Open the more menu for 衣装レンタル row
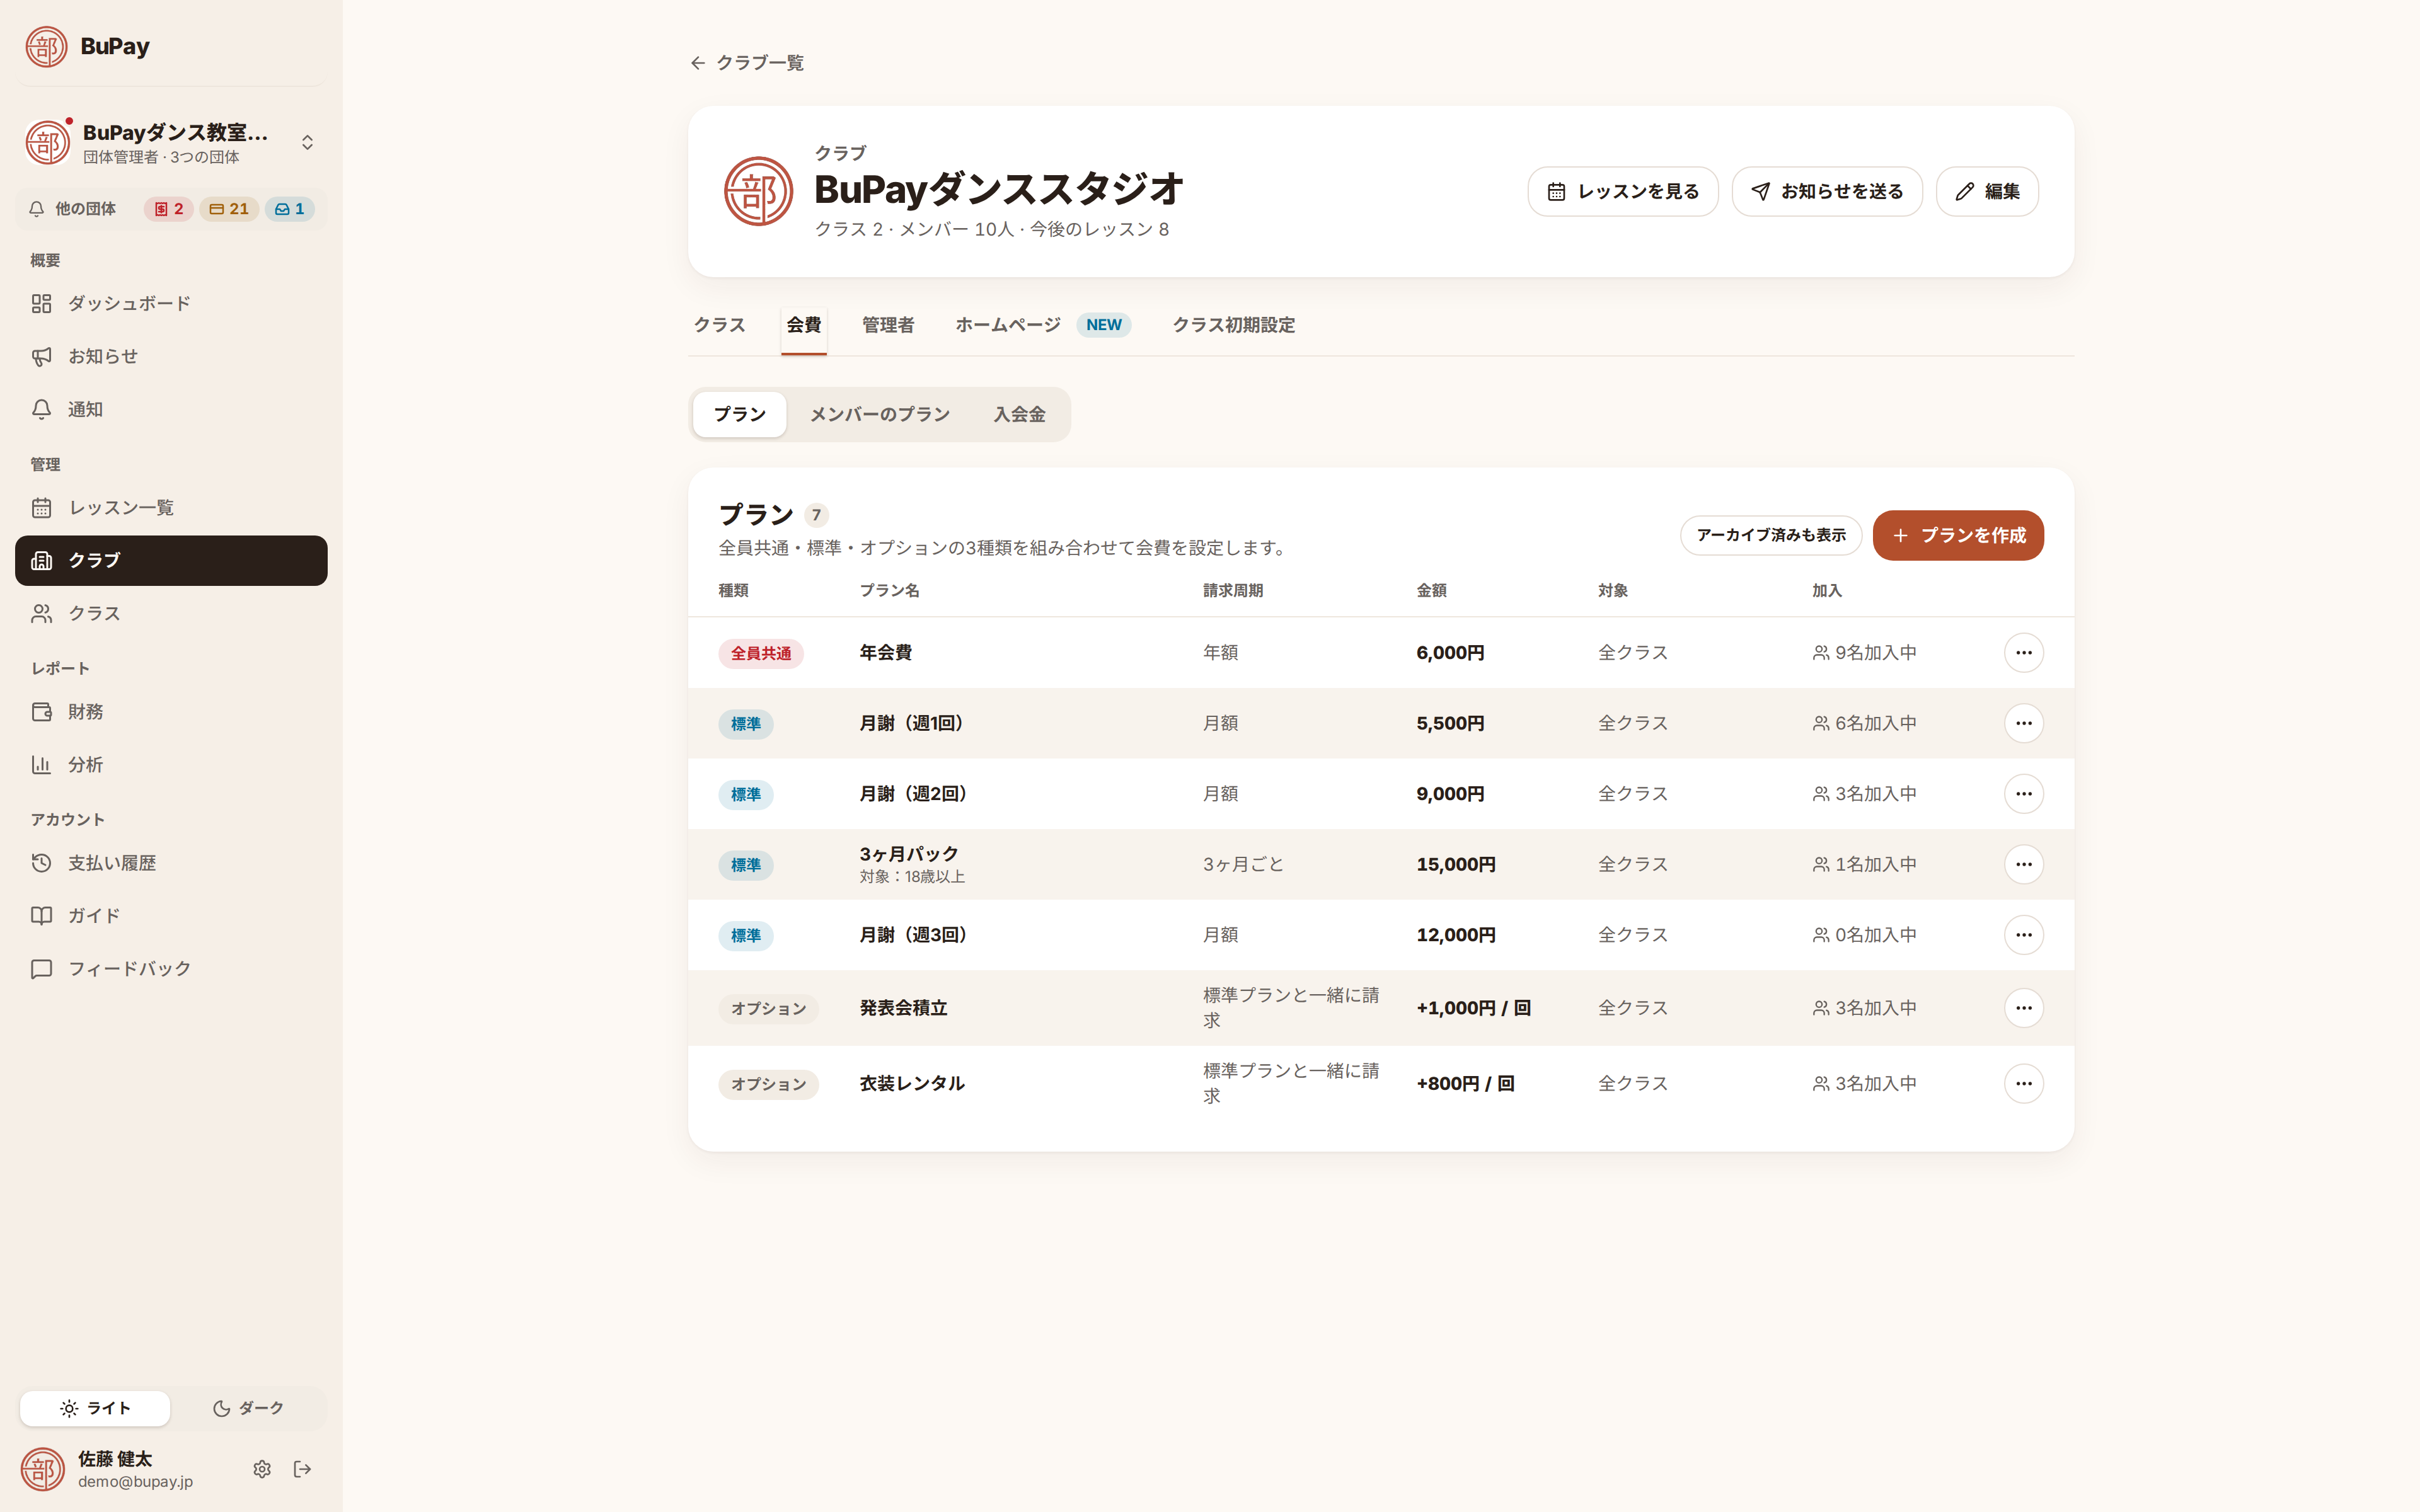 pyautogui.click(x=2023, y=1084)
